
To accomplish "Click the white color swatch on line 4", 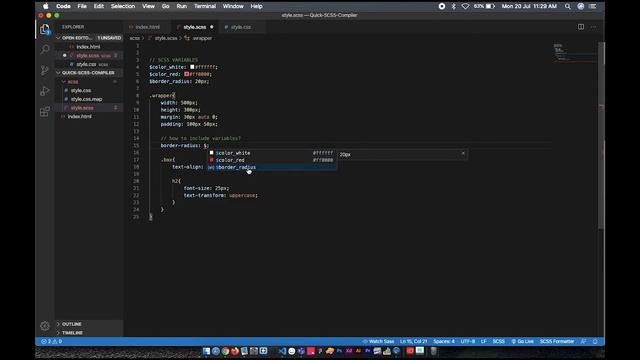I will point(192,67).
